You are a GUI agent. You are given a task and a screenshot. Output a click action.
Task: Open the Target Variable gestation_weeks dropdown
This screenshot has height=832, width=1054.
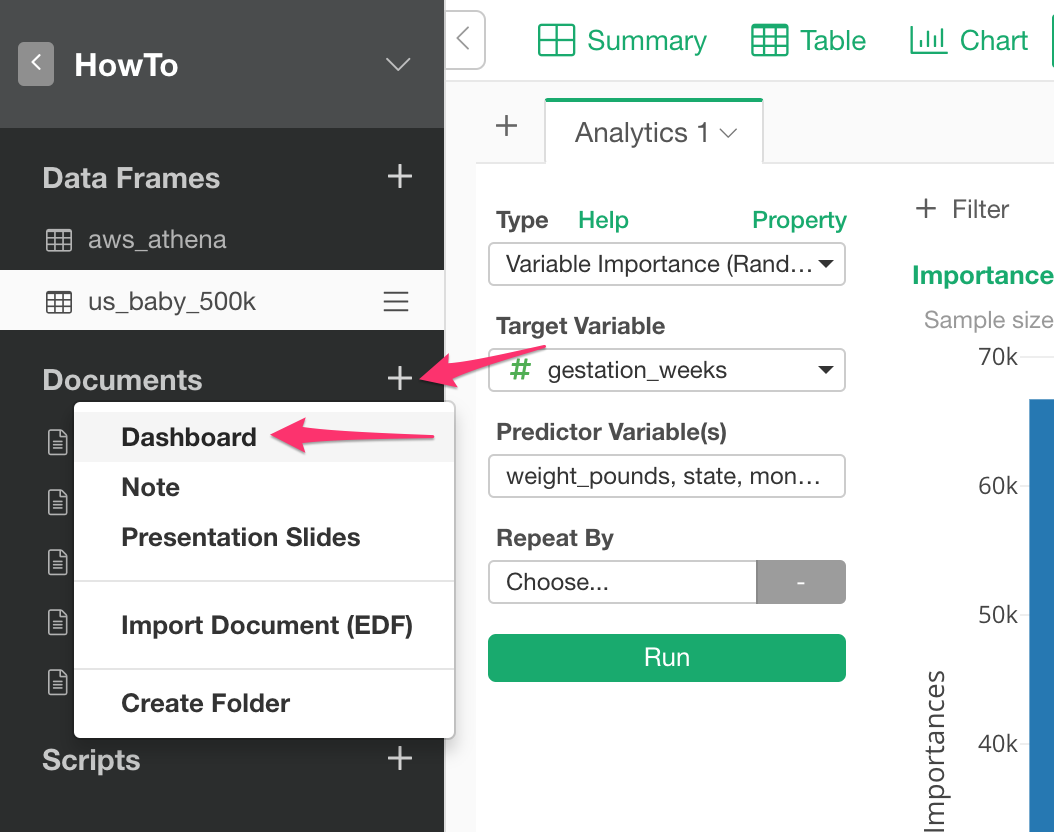(x=666, y=370)
